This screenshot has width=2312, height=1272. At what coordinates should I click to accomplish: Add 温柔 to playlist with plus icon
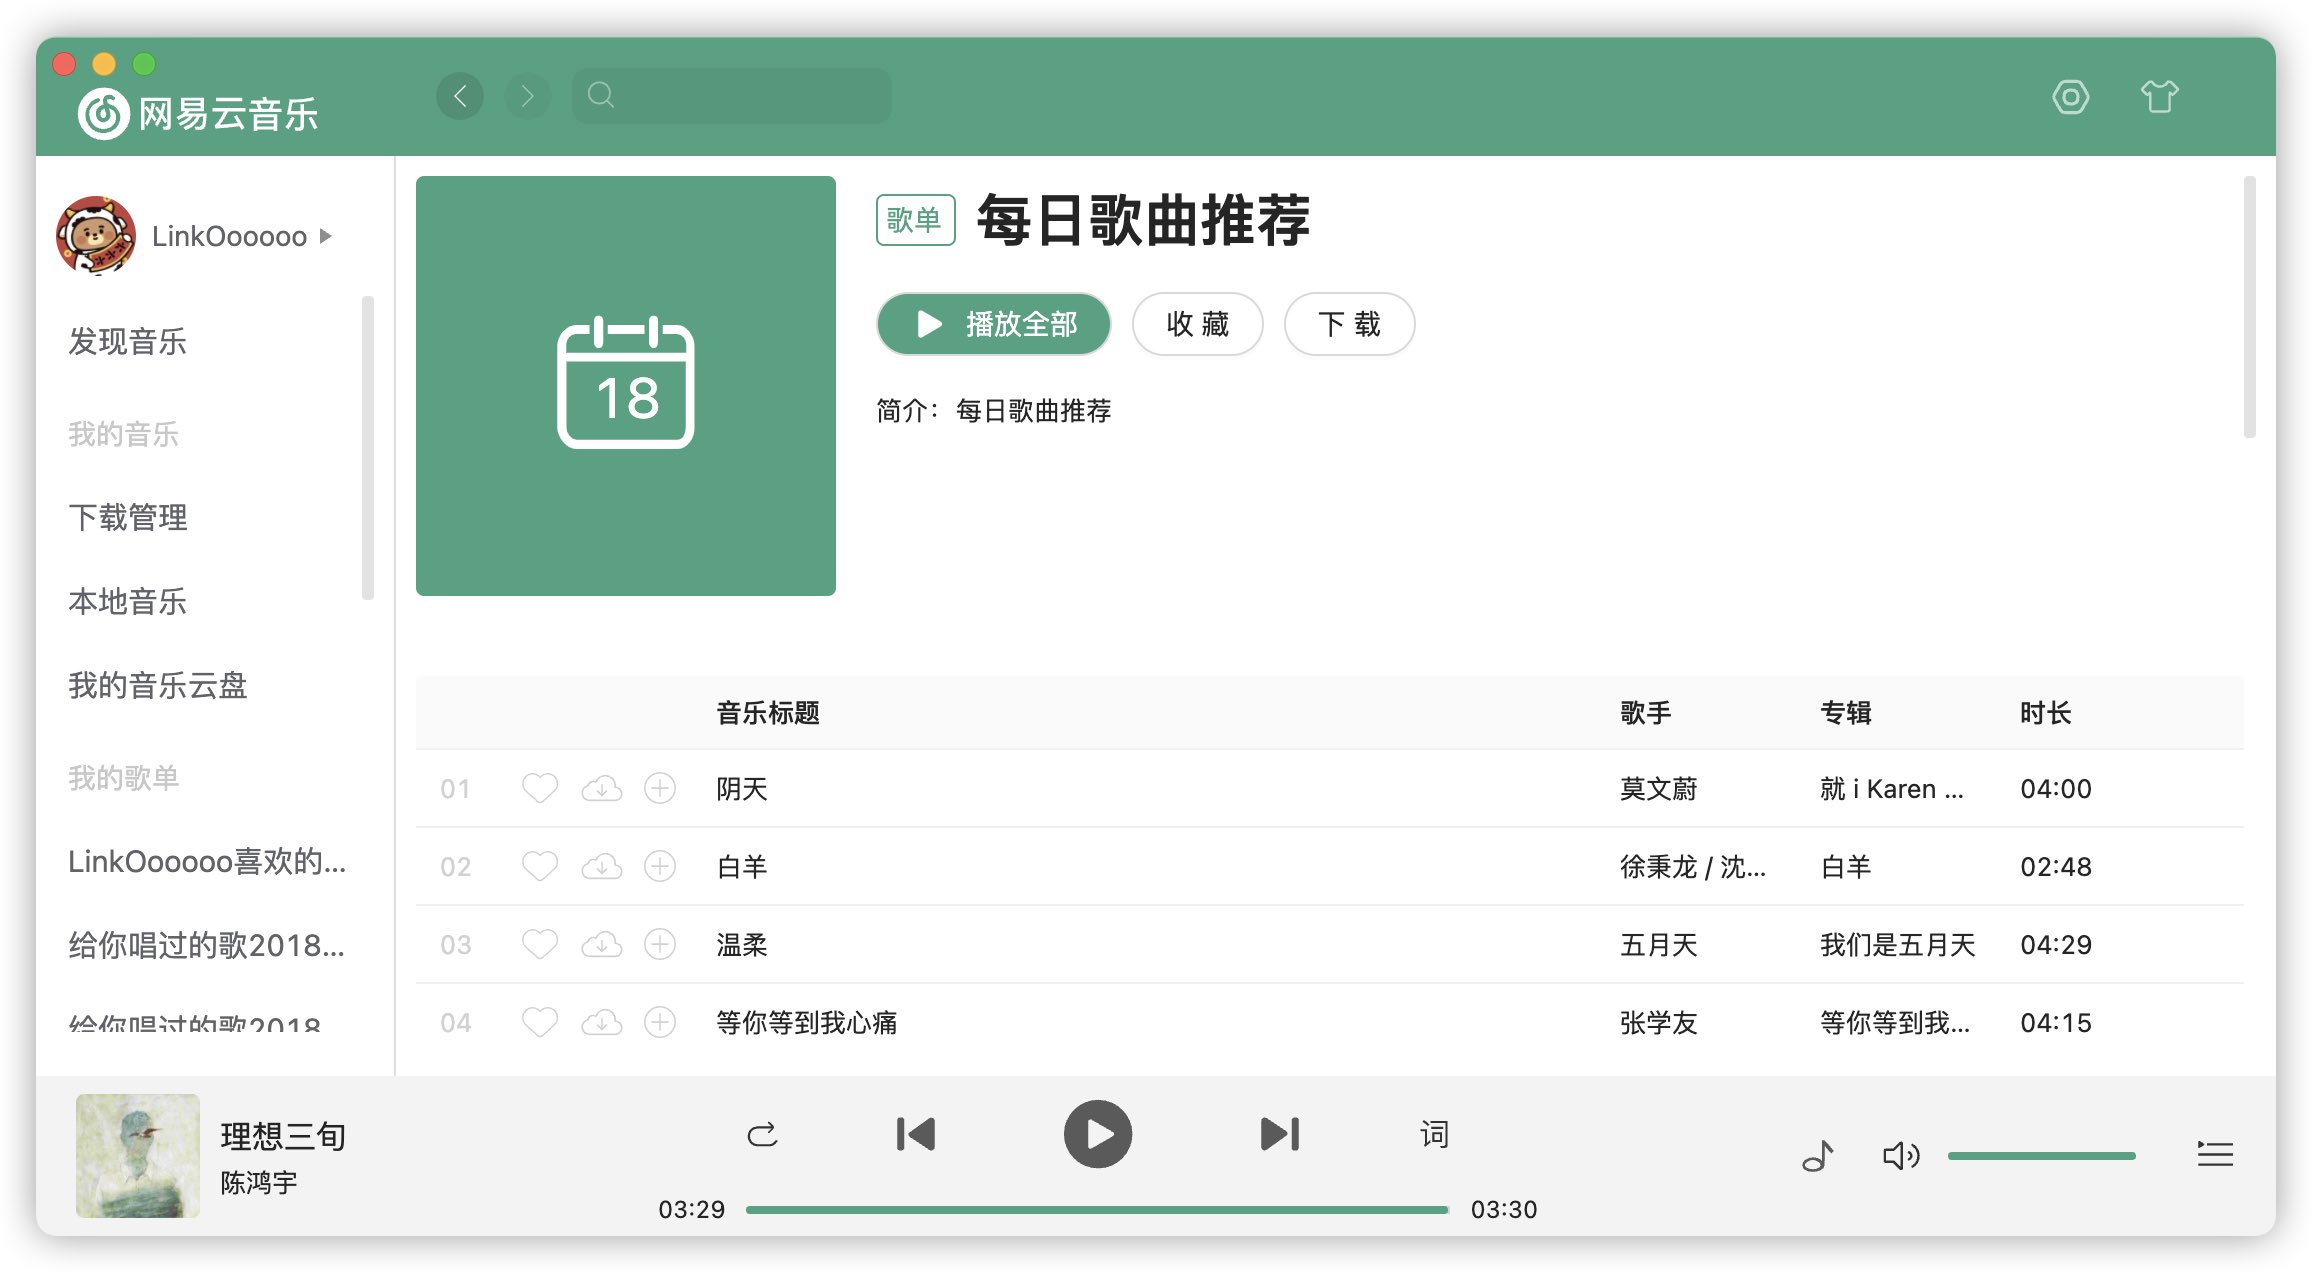tap(660, 945)
